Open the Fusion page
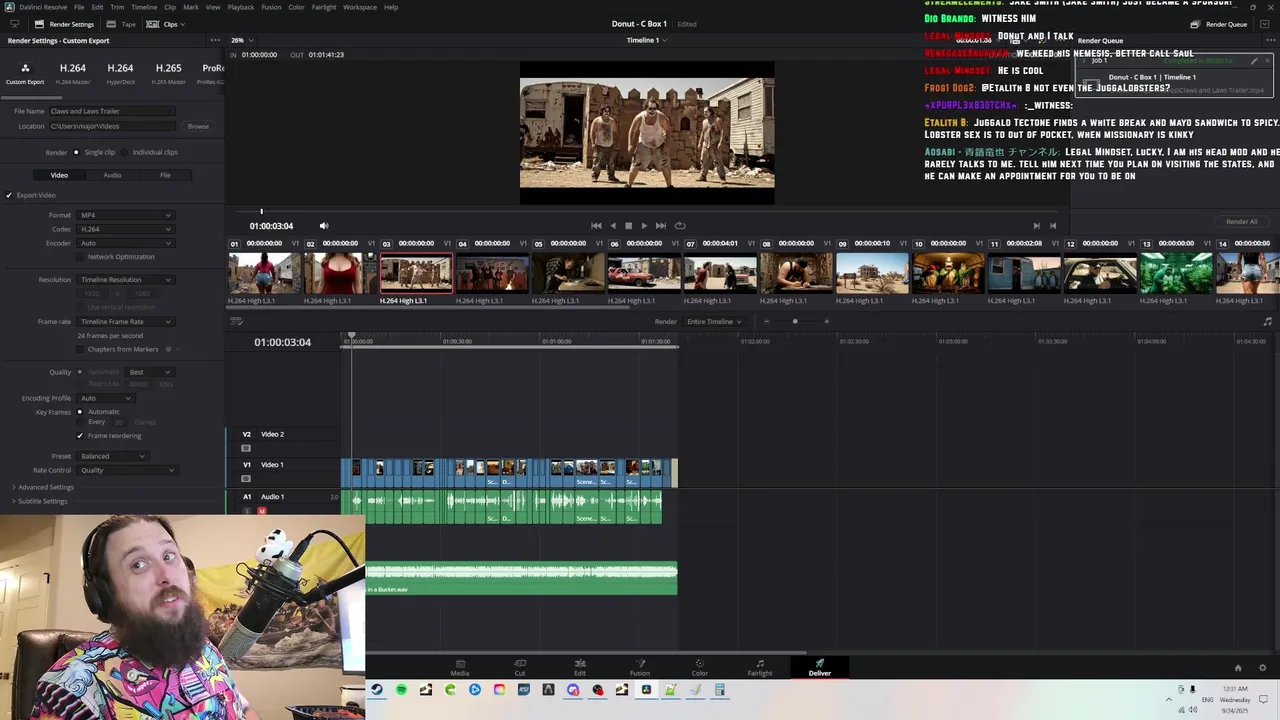 click(x=640, y=667)
